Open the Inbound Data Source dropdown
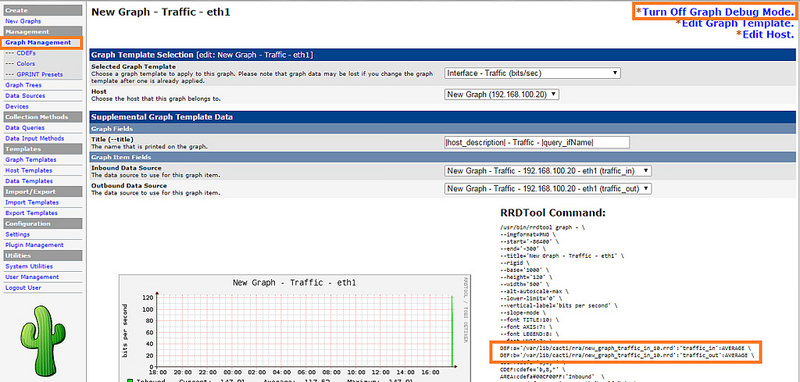This screenshot has height=382, width=800. click(x=548, y=171)
